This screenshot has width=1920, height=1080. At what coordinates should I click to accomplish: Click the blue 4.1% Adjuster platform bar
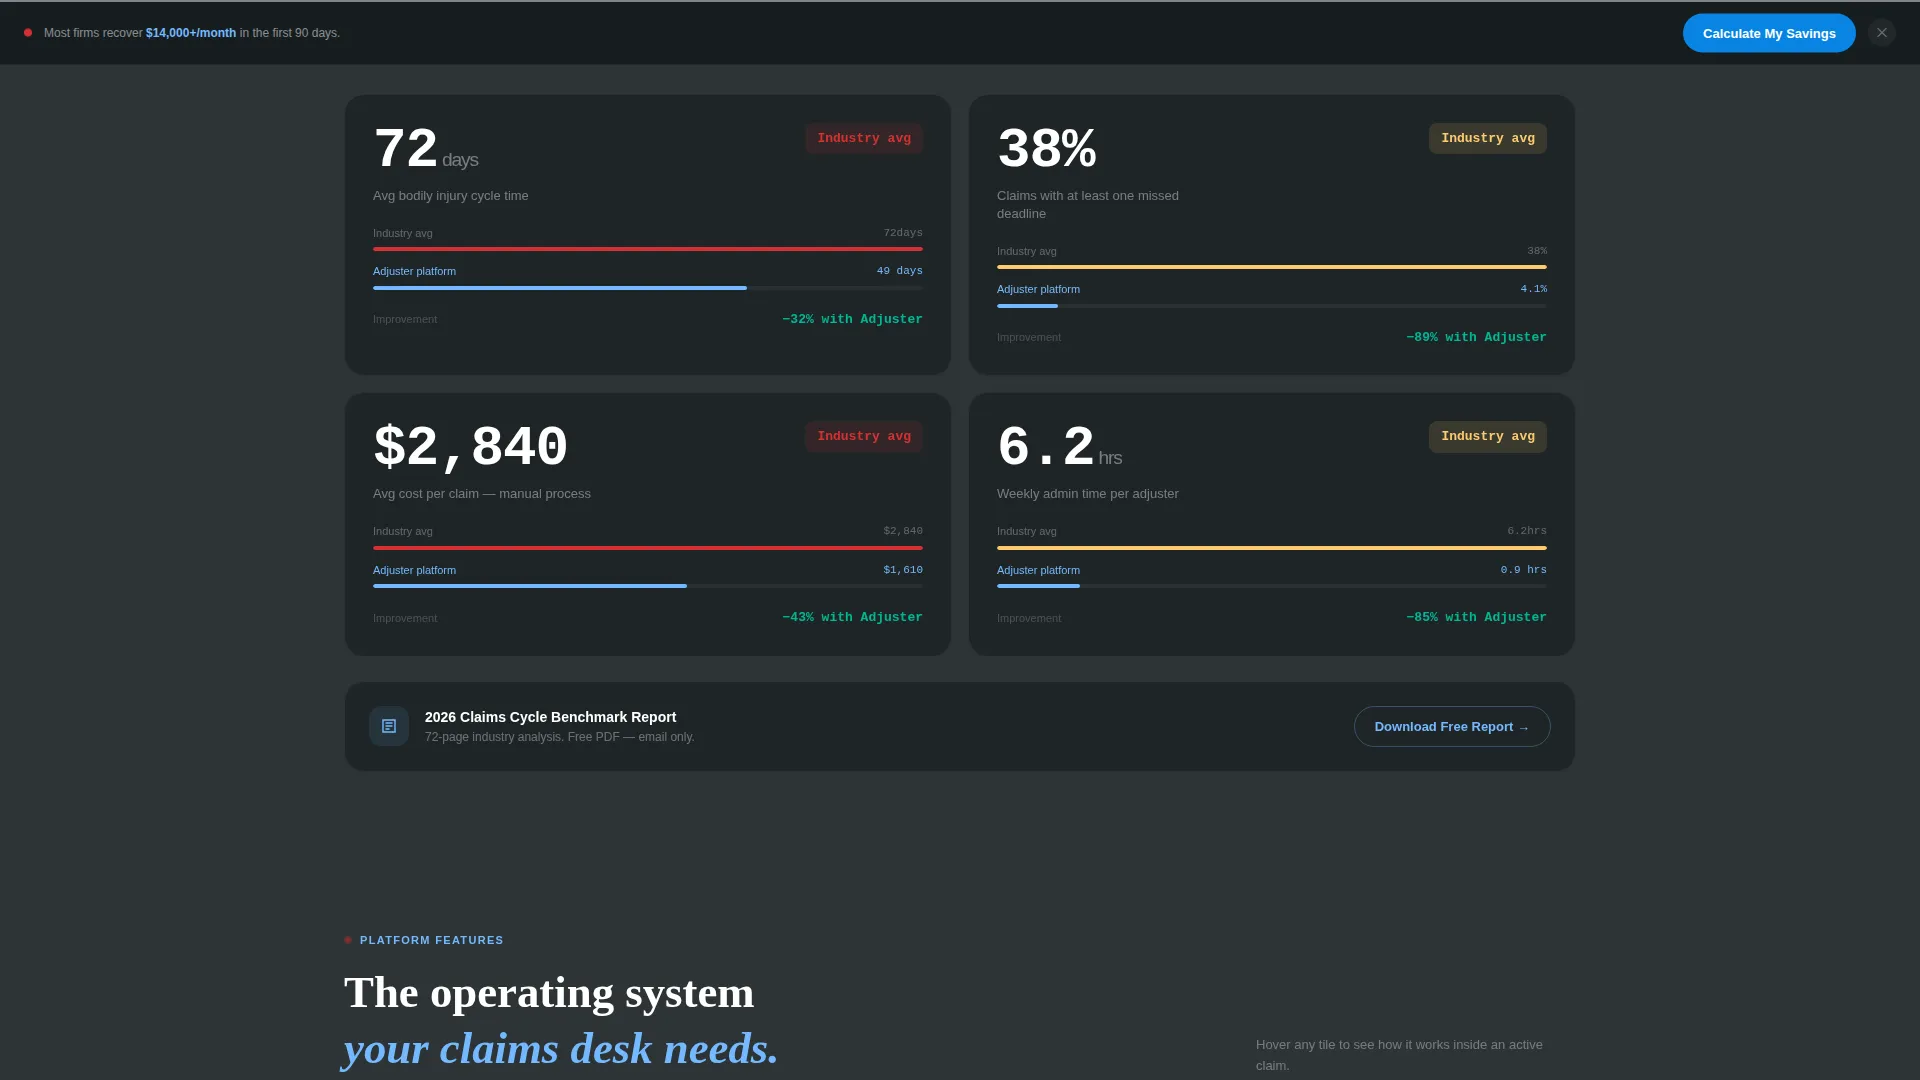coord(1027,306)
